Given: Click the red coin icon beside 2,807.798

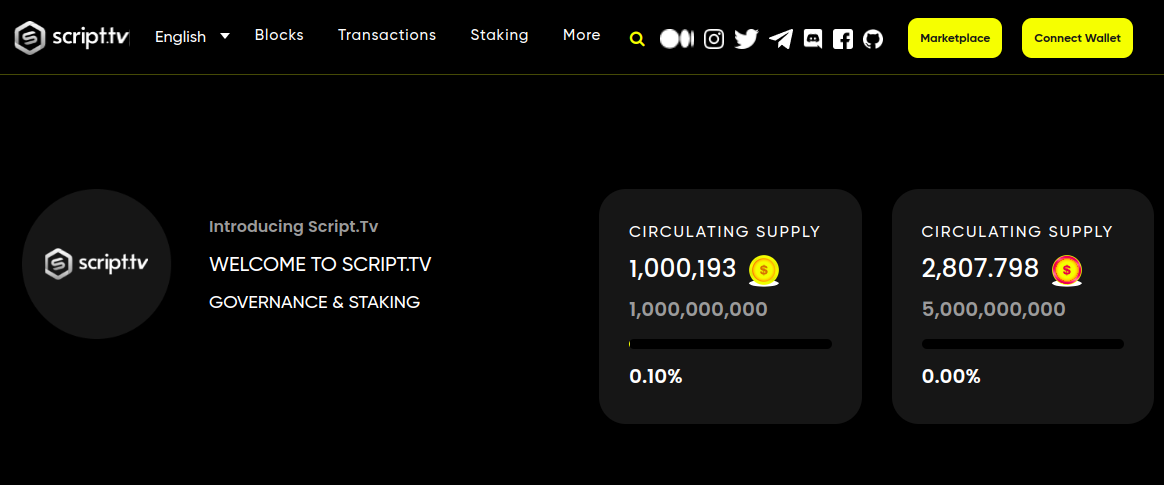Looking at the screenshot, I should tap(1067, 269).
